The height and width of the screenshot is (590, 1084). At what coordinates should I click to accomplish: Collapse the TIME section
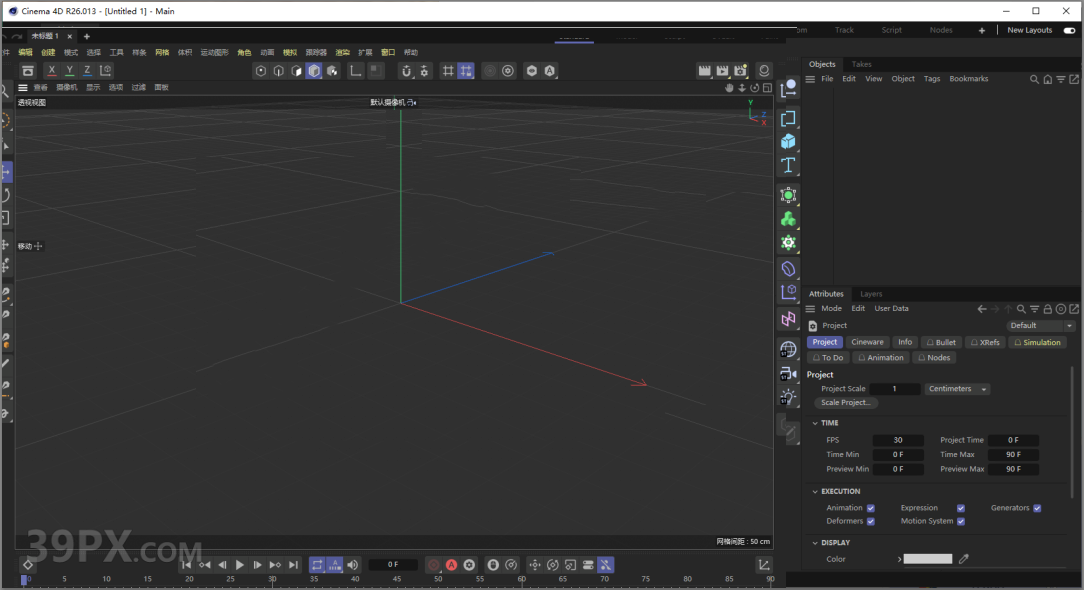(815, 423)
